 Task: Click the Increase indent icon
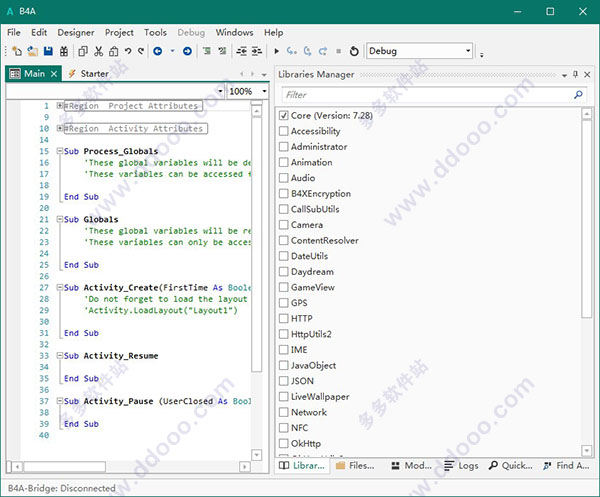click(257, 51)
